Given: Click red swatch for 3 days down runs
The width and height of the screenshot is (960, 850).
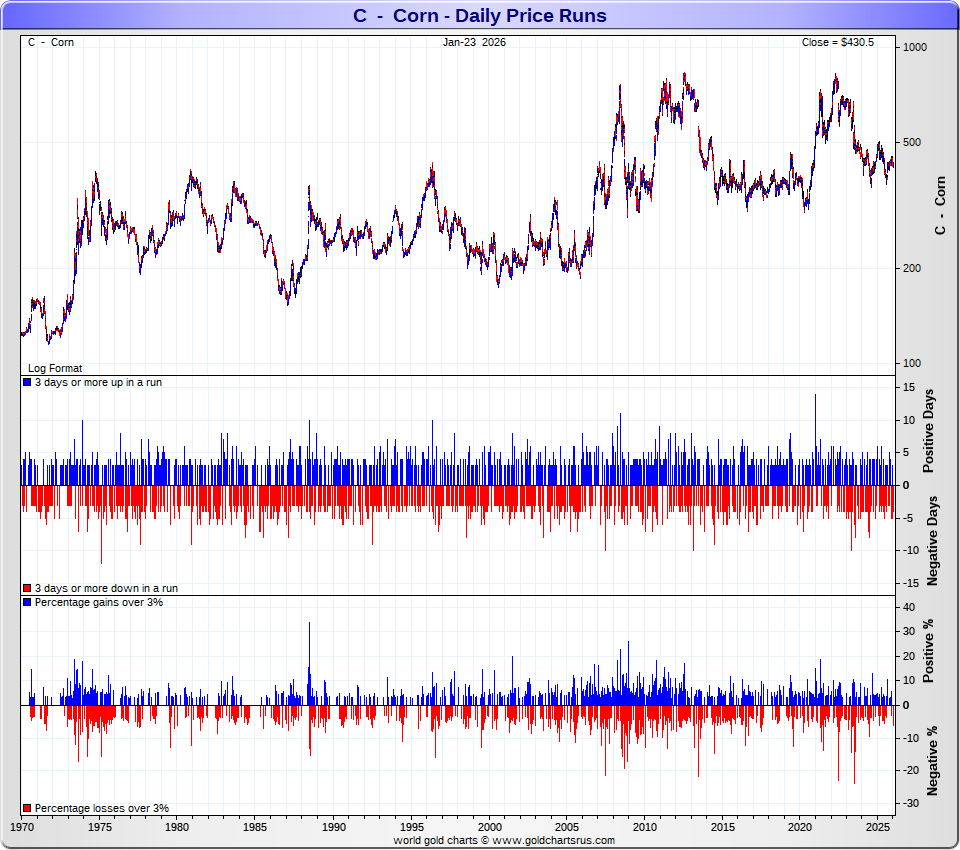Looking at the screenshot, I should coord(27,588).
